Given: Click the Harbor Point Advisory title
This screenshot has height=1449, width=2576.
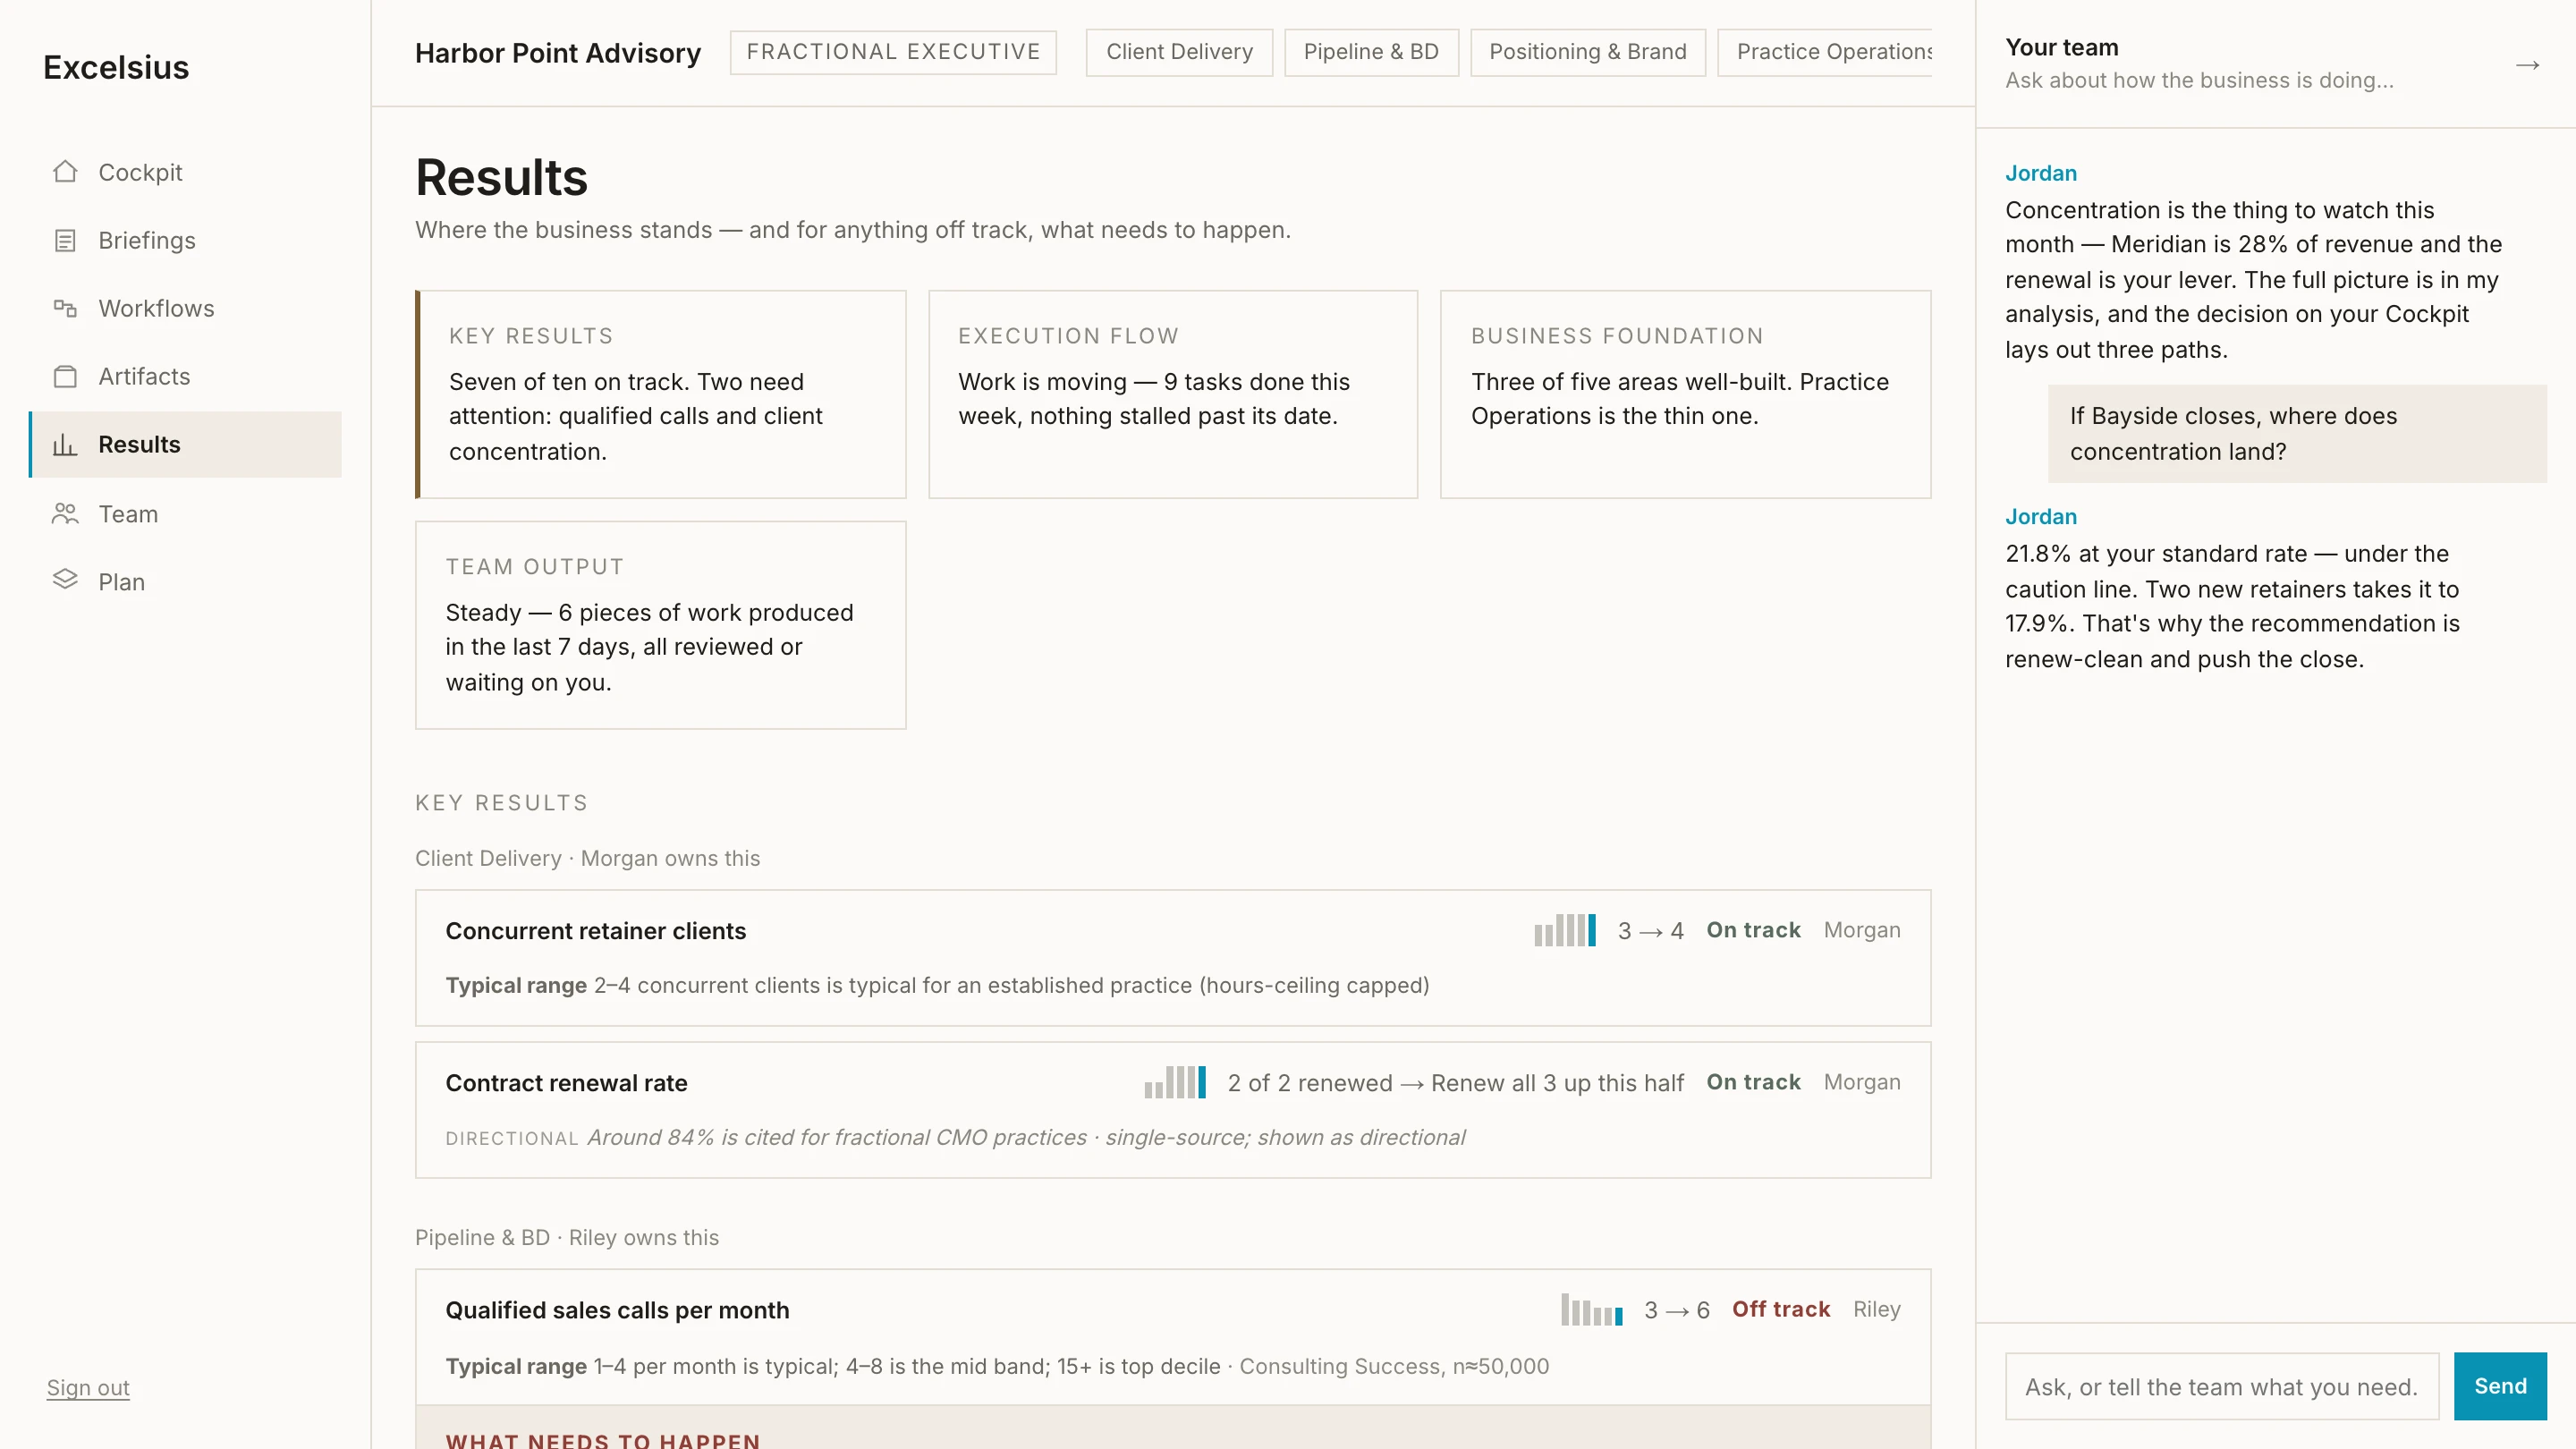Looking at the screenshot, I should (x=558, y=53).
